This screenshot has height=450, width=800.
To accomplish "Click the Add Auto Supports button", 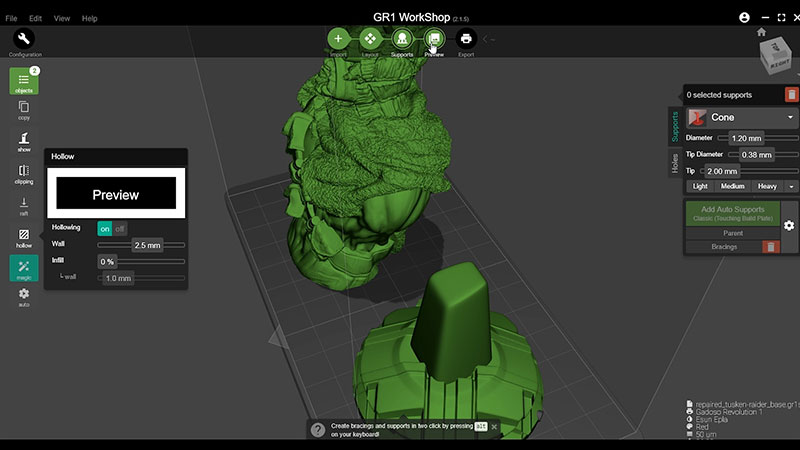I will [x=732, y=212].
